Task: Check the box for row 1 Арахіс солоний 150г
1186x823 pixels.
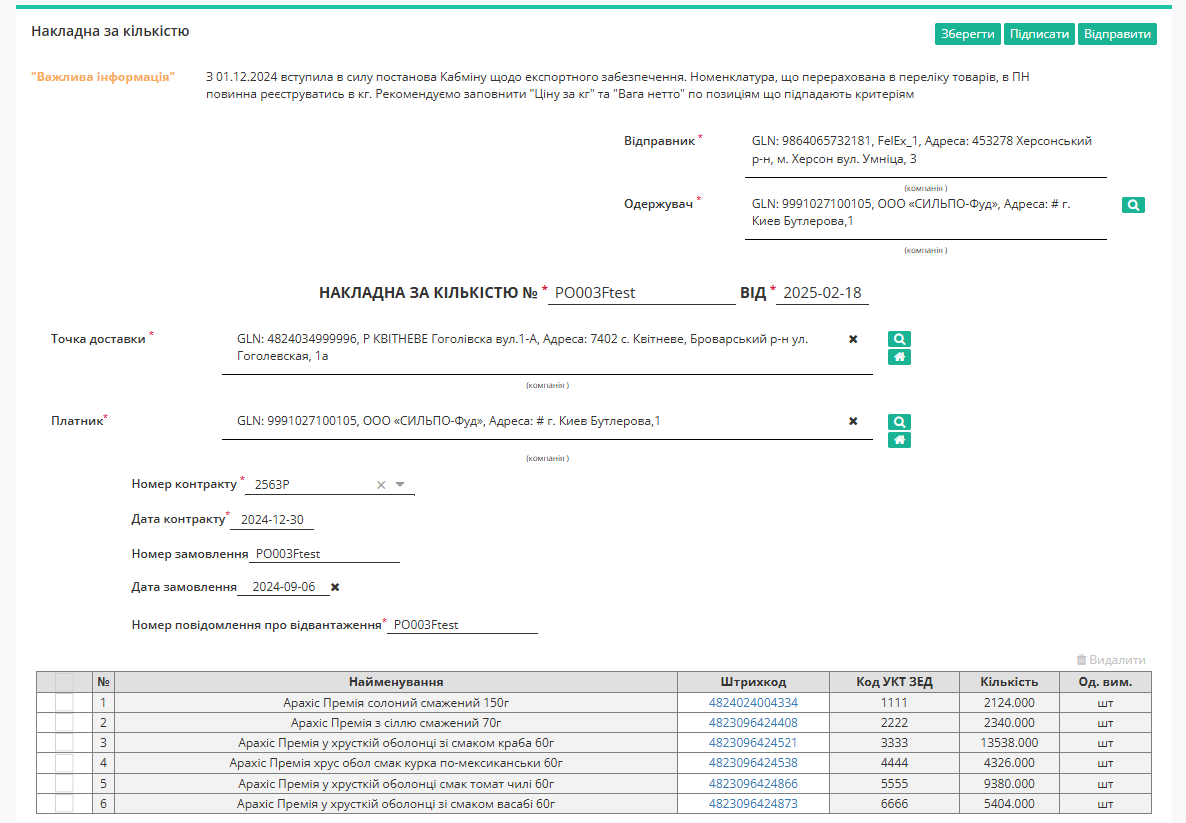Action: 64,703
